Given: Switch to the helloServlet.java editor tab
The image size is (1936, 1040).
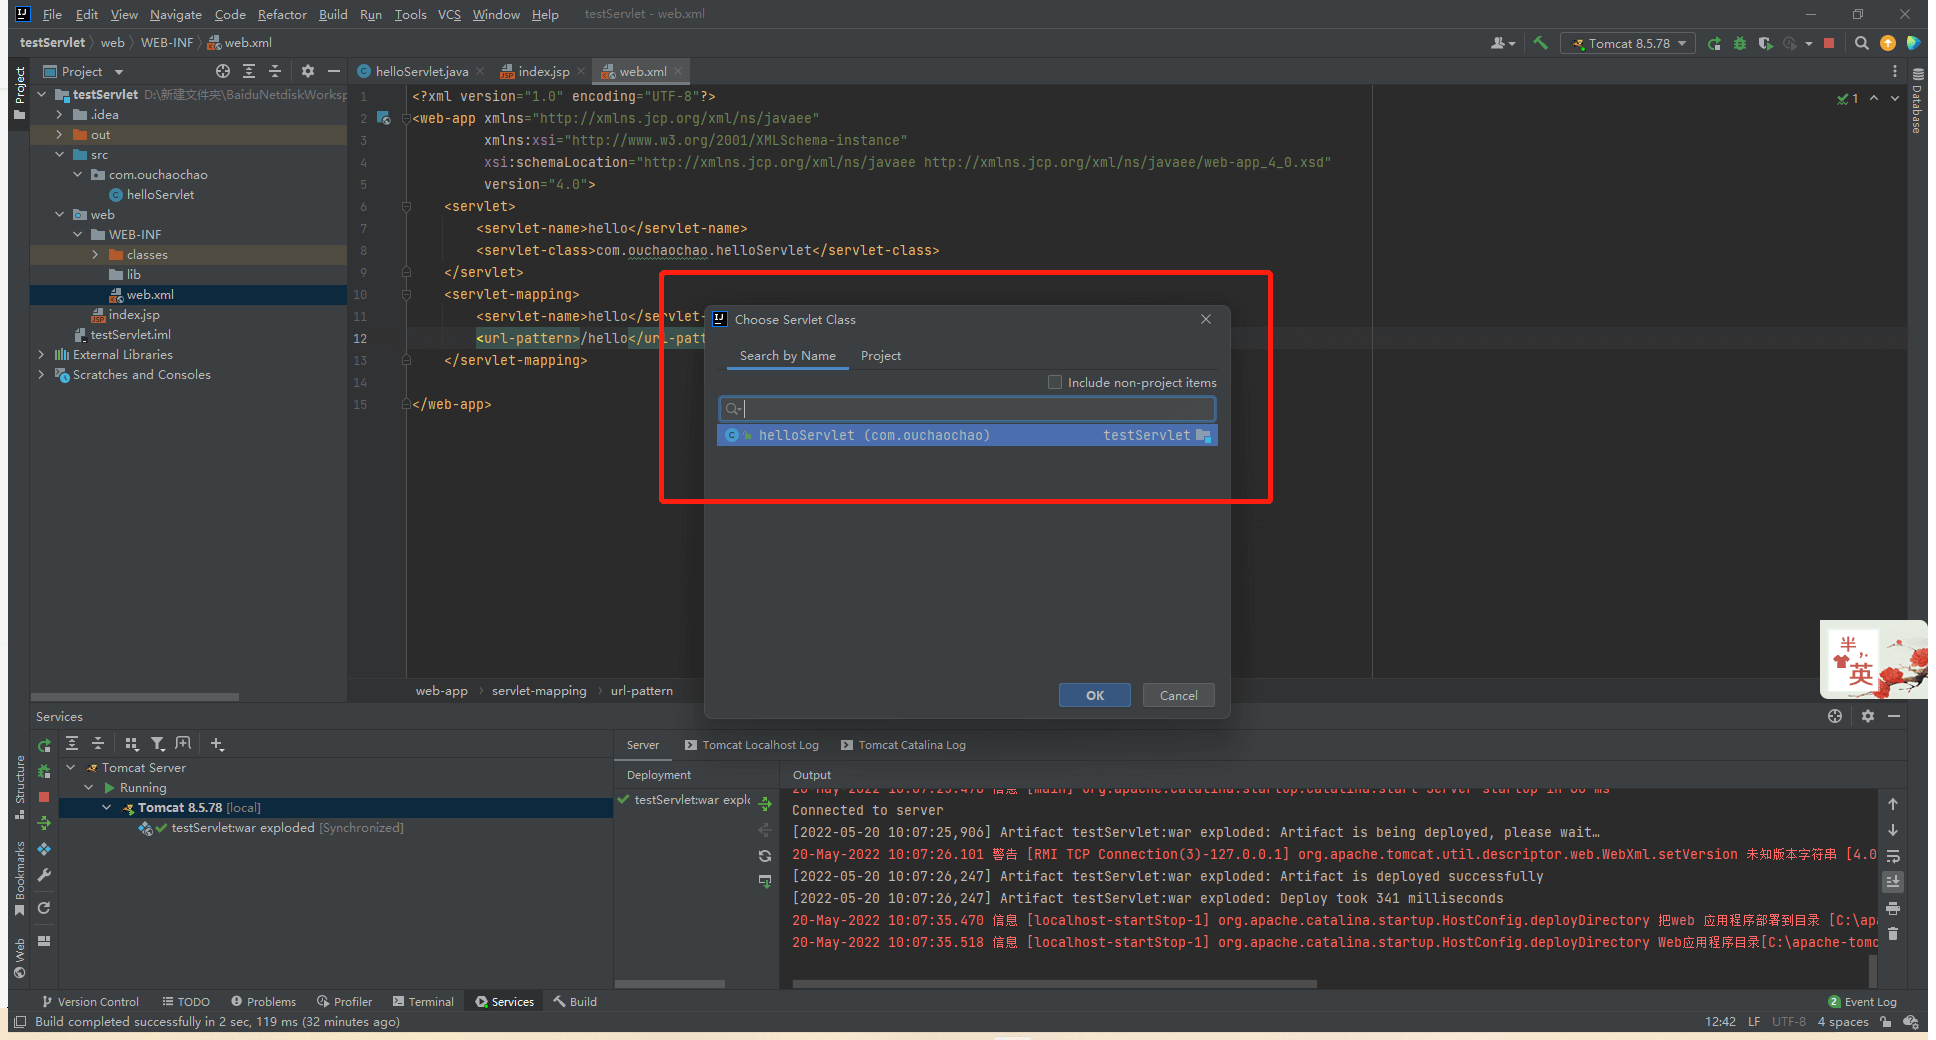Looking at the screenshot, I should [x=421, y=71].
